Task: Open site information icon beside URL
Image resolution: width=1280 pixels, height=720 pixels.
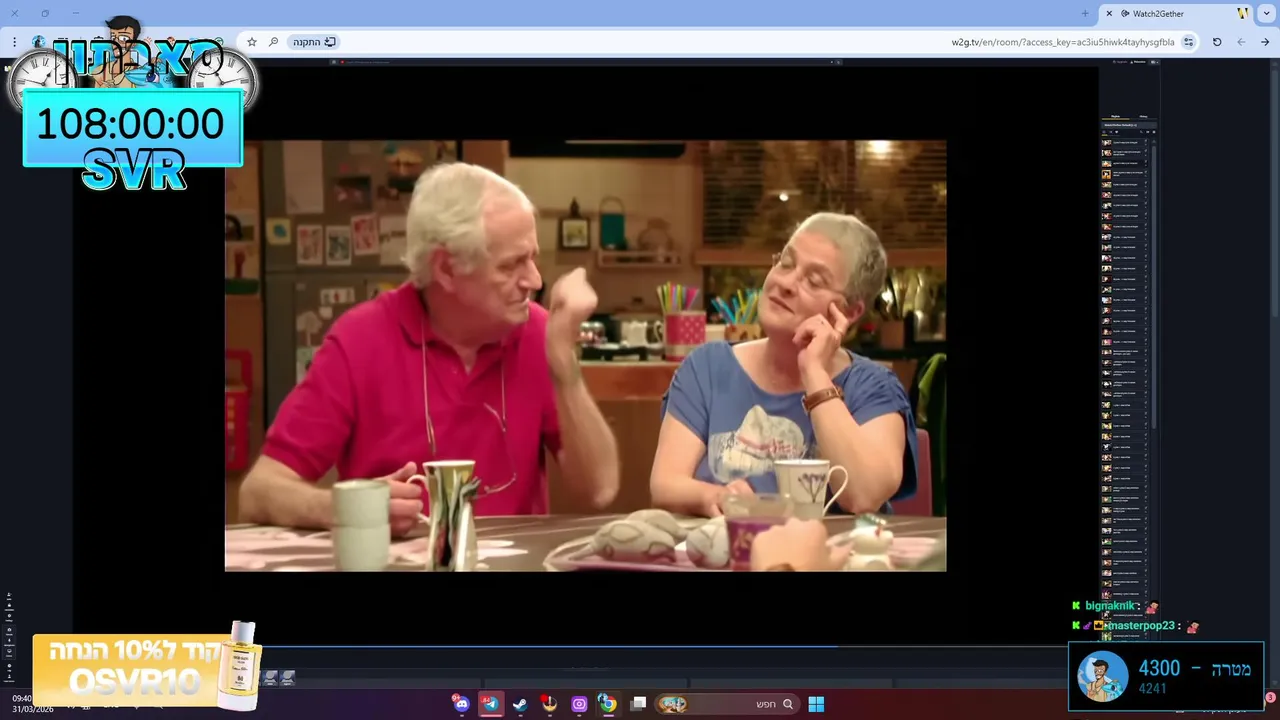Action: pyautogui.click(x=1188, y=42)
